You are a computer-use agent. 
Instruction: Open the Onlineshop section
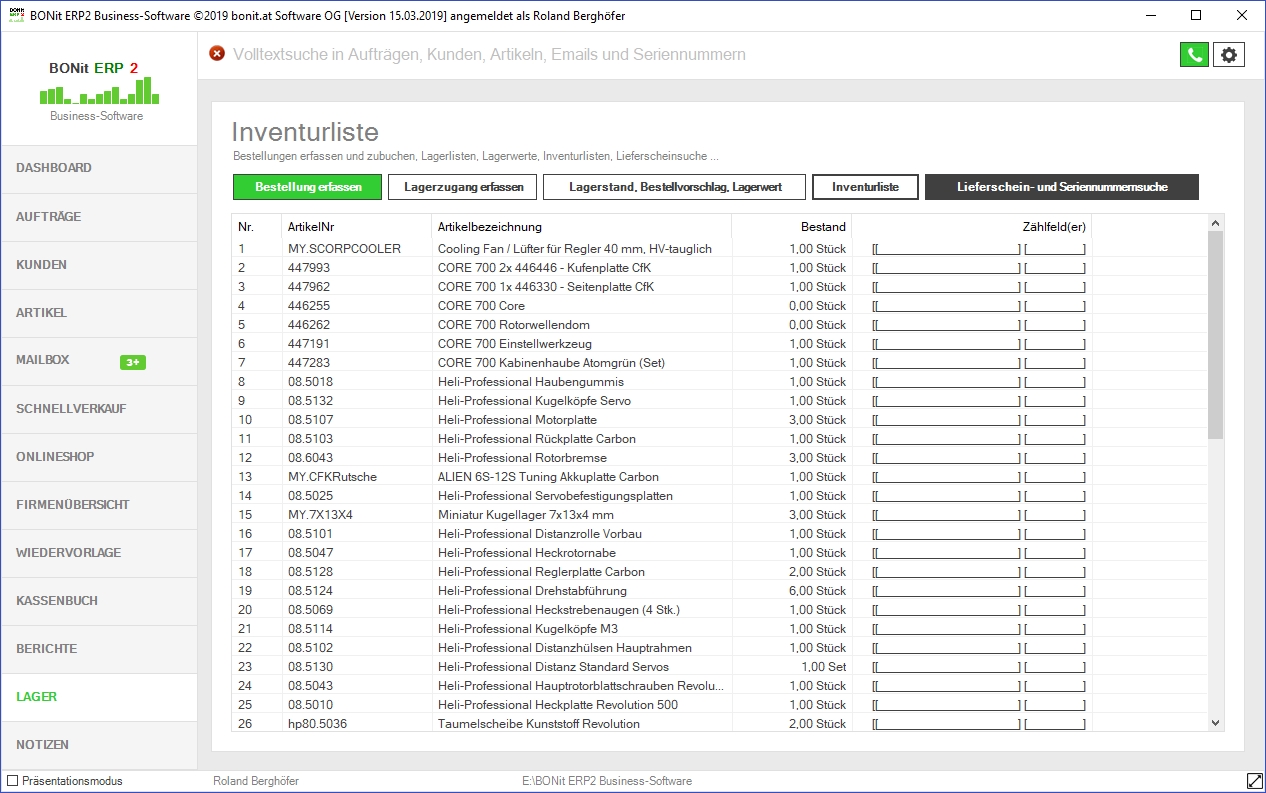click(x=98, y=457)
